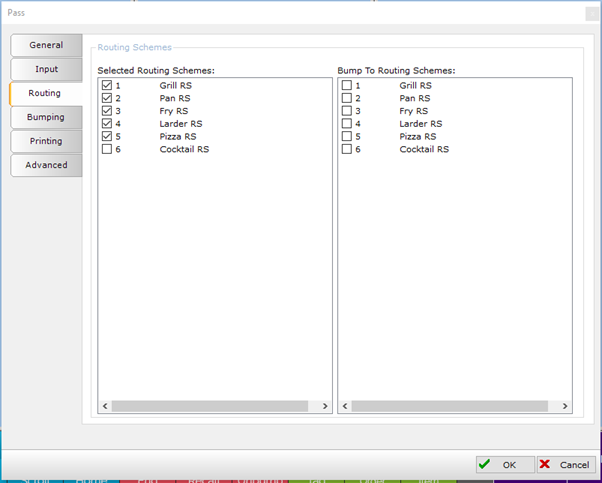Switch to the General tab
Screen dimensions: 602x483
click(x=46, y=45)
